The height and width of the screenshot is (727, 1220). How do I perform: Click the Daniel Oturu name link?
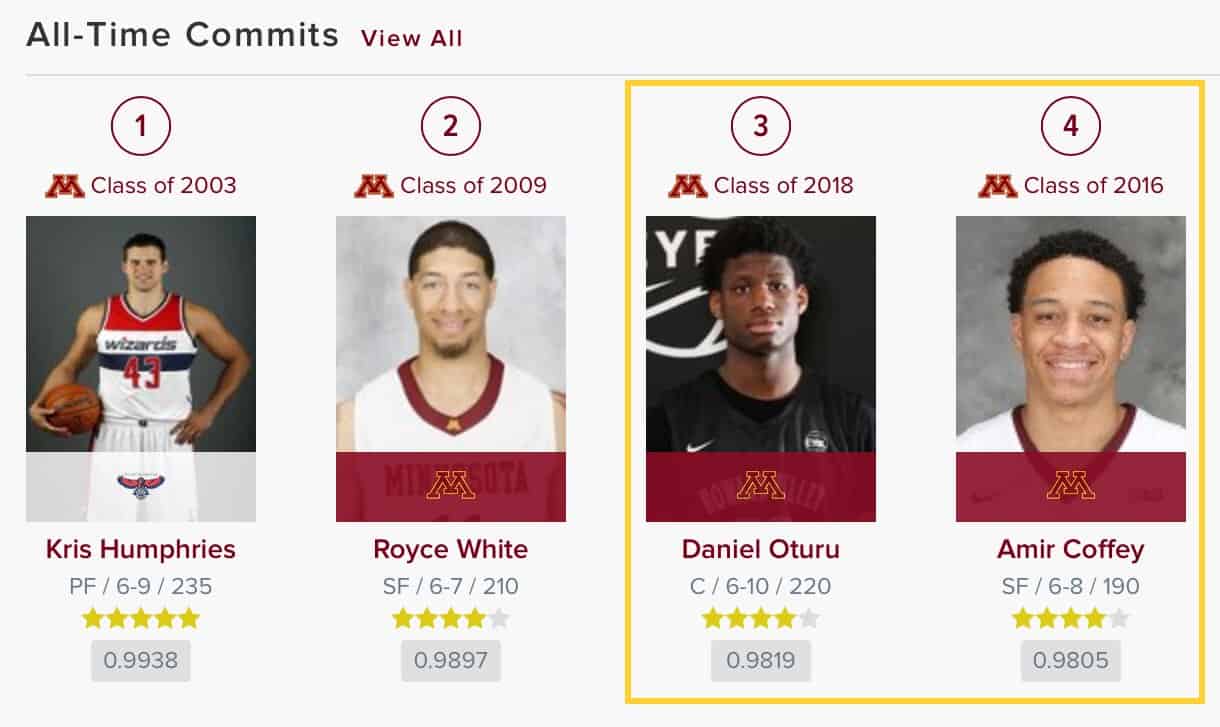761,549
